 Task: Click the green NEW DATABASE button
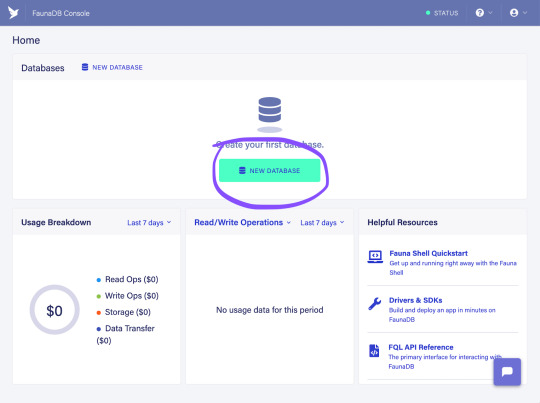tap(270, 170)
